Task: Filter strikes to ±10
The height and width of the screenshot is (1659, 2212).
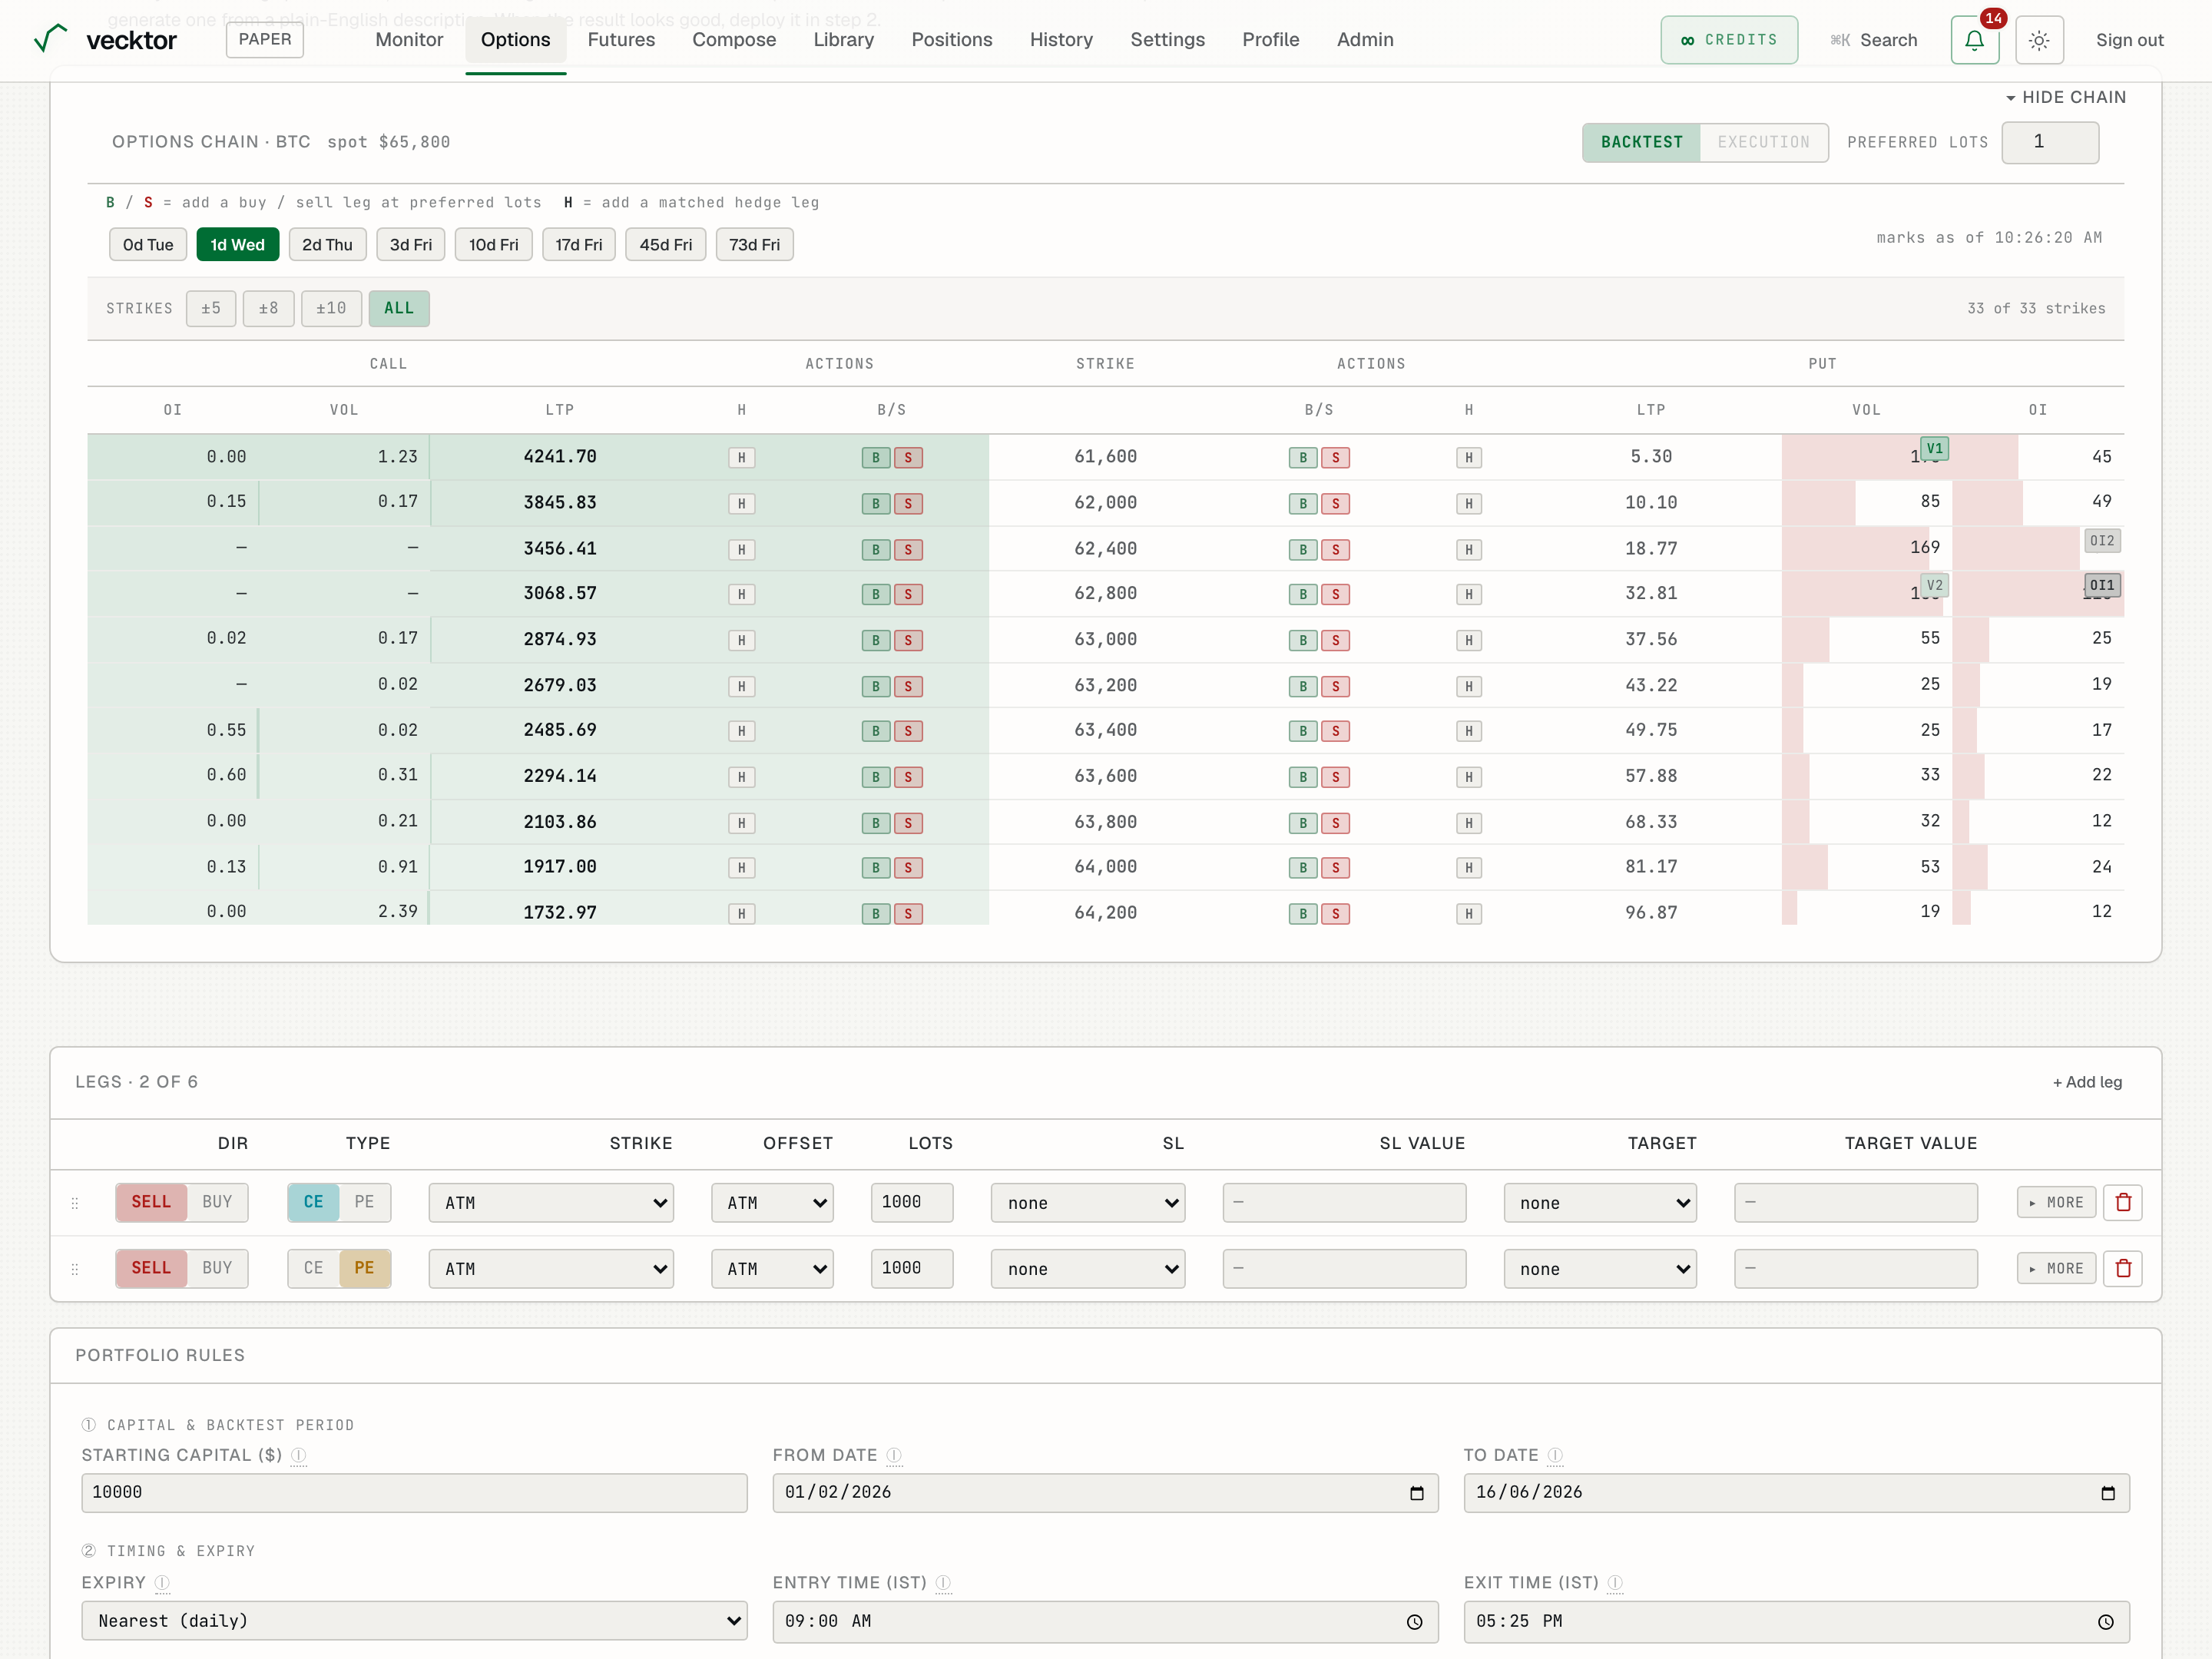Action: pos(331,308)
